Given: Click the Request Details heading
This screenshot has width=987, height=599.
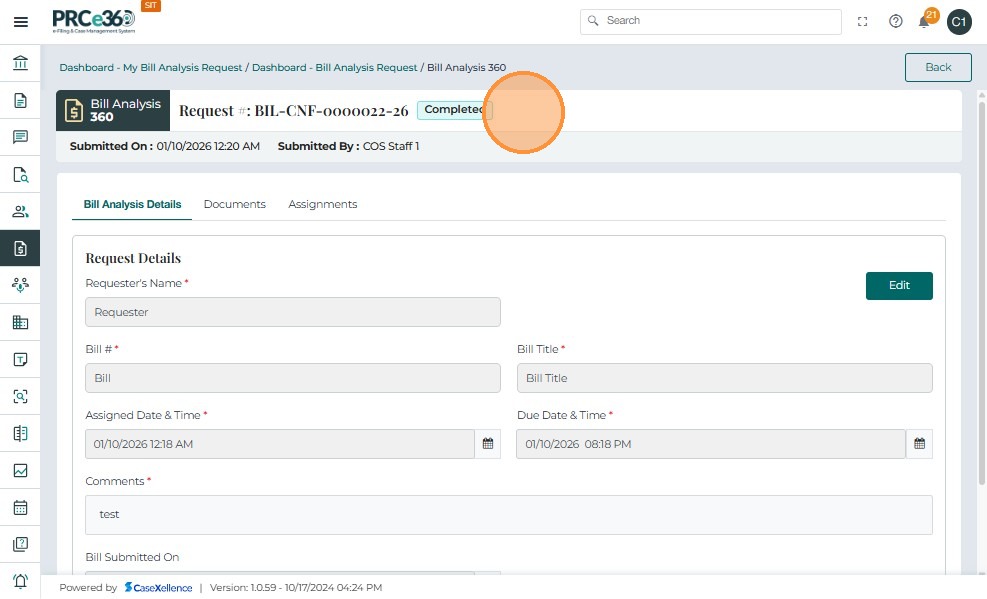Looking at the screenshot, I should 133,258.
